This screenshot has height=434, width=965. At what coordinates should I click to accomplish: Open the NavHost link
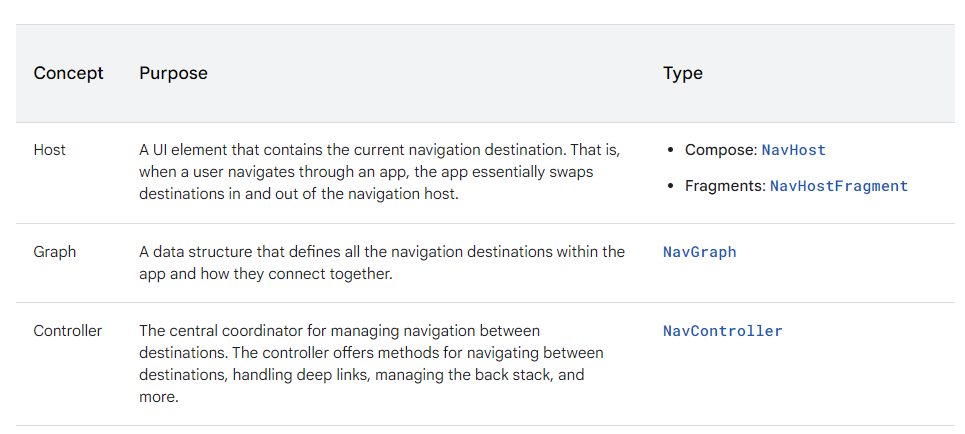click(x=793, y=150)
